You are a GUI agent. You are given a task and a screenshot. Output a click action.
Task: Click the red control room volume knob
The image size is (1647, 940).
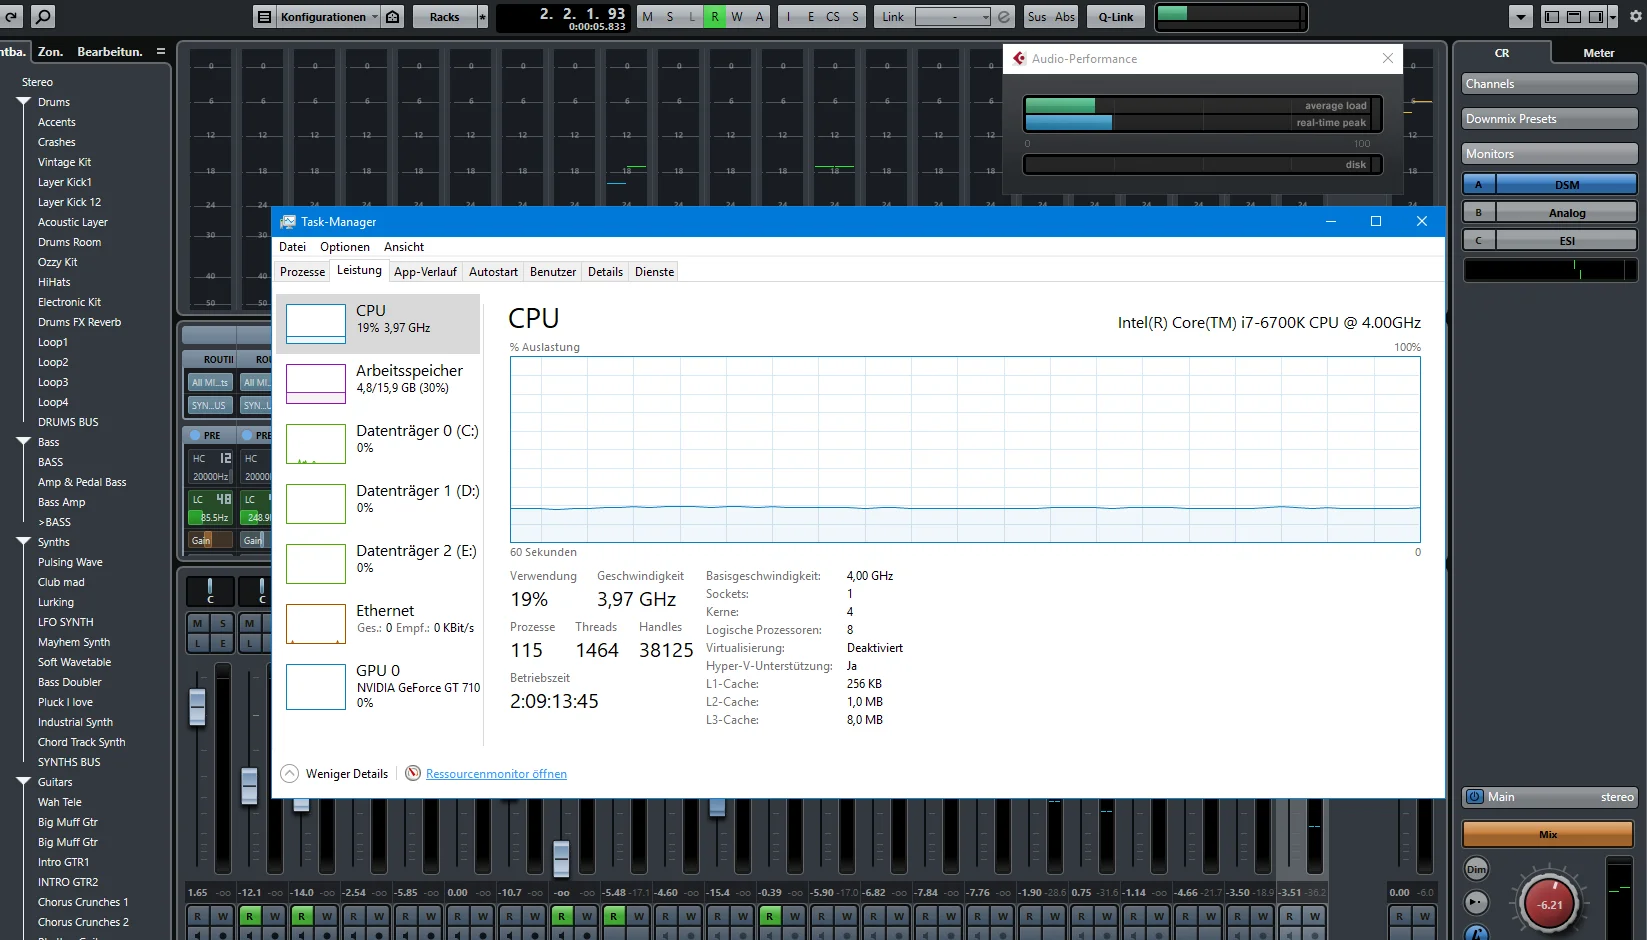tap(1549, 904)
